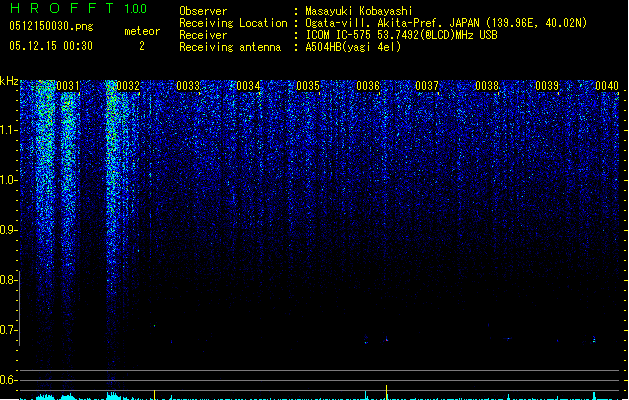Viewport: 629px width, 400px height.
Task: Click the 1.0 kHz axis tick label
Action: coord(8,180)
